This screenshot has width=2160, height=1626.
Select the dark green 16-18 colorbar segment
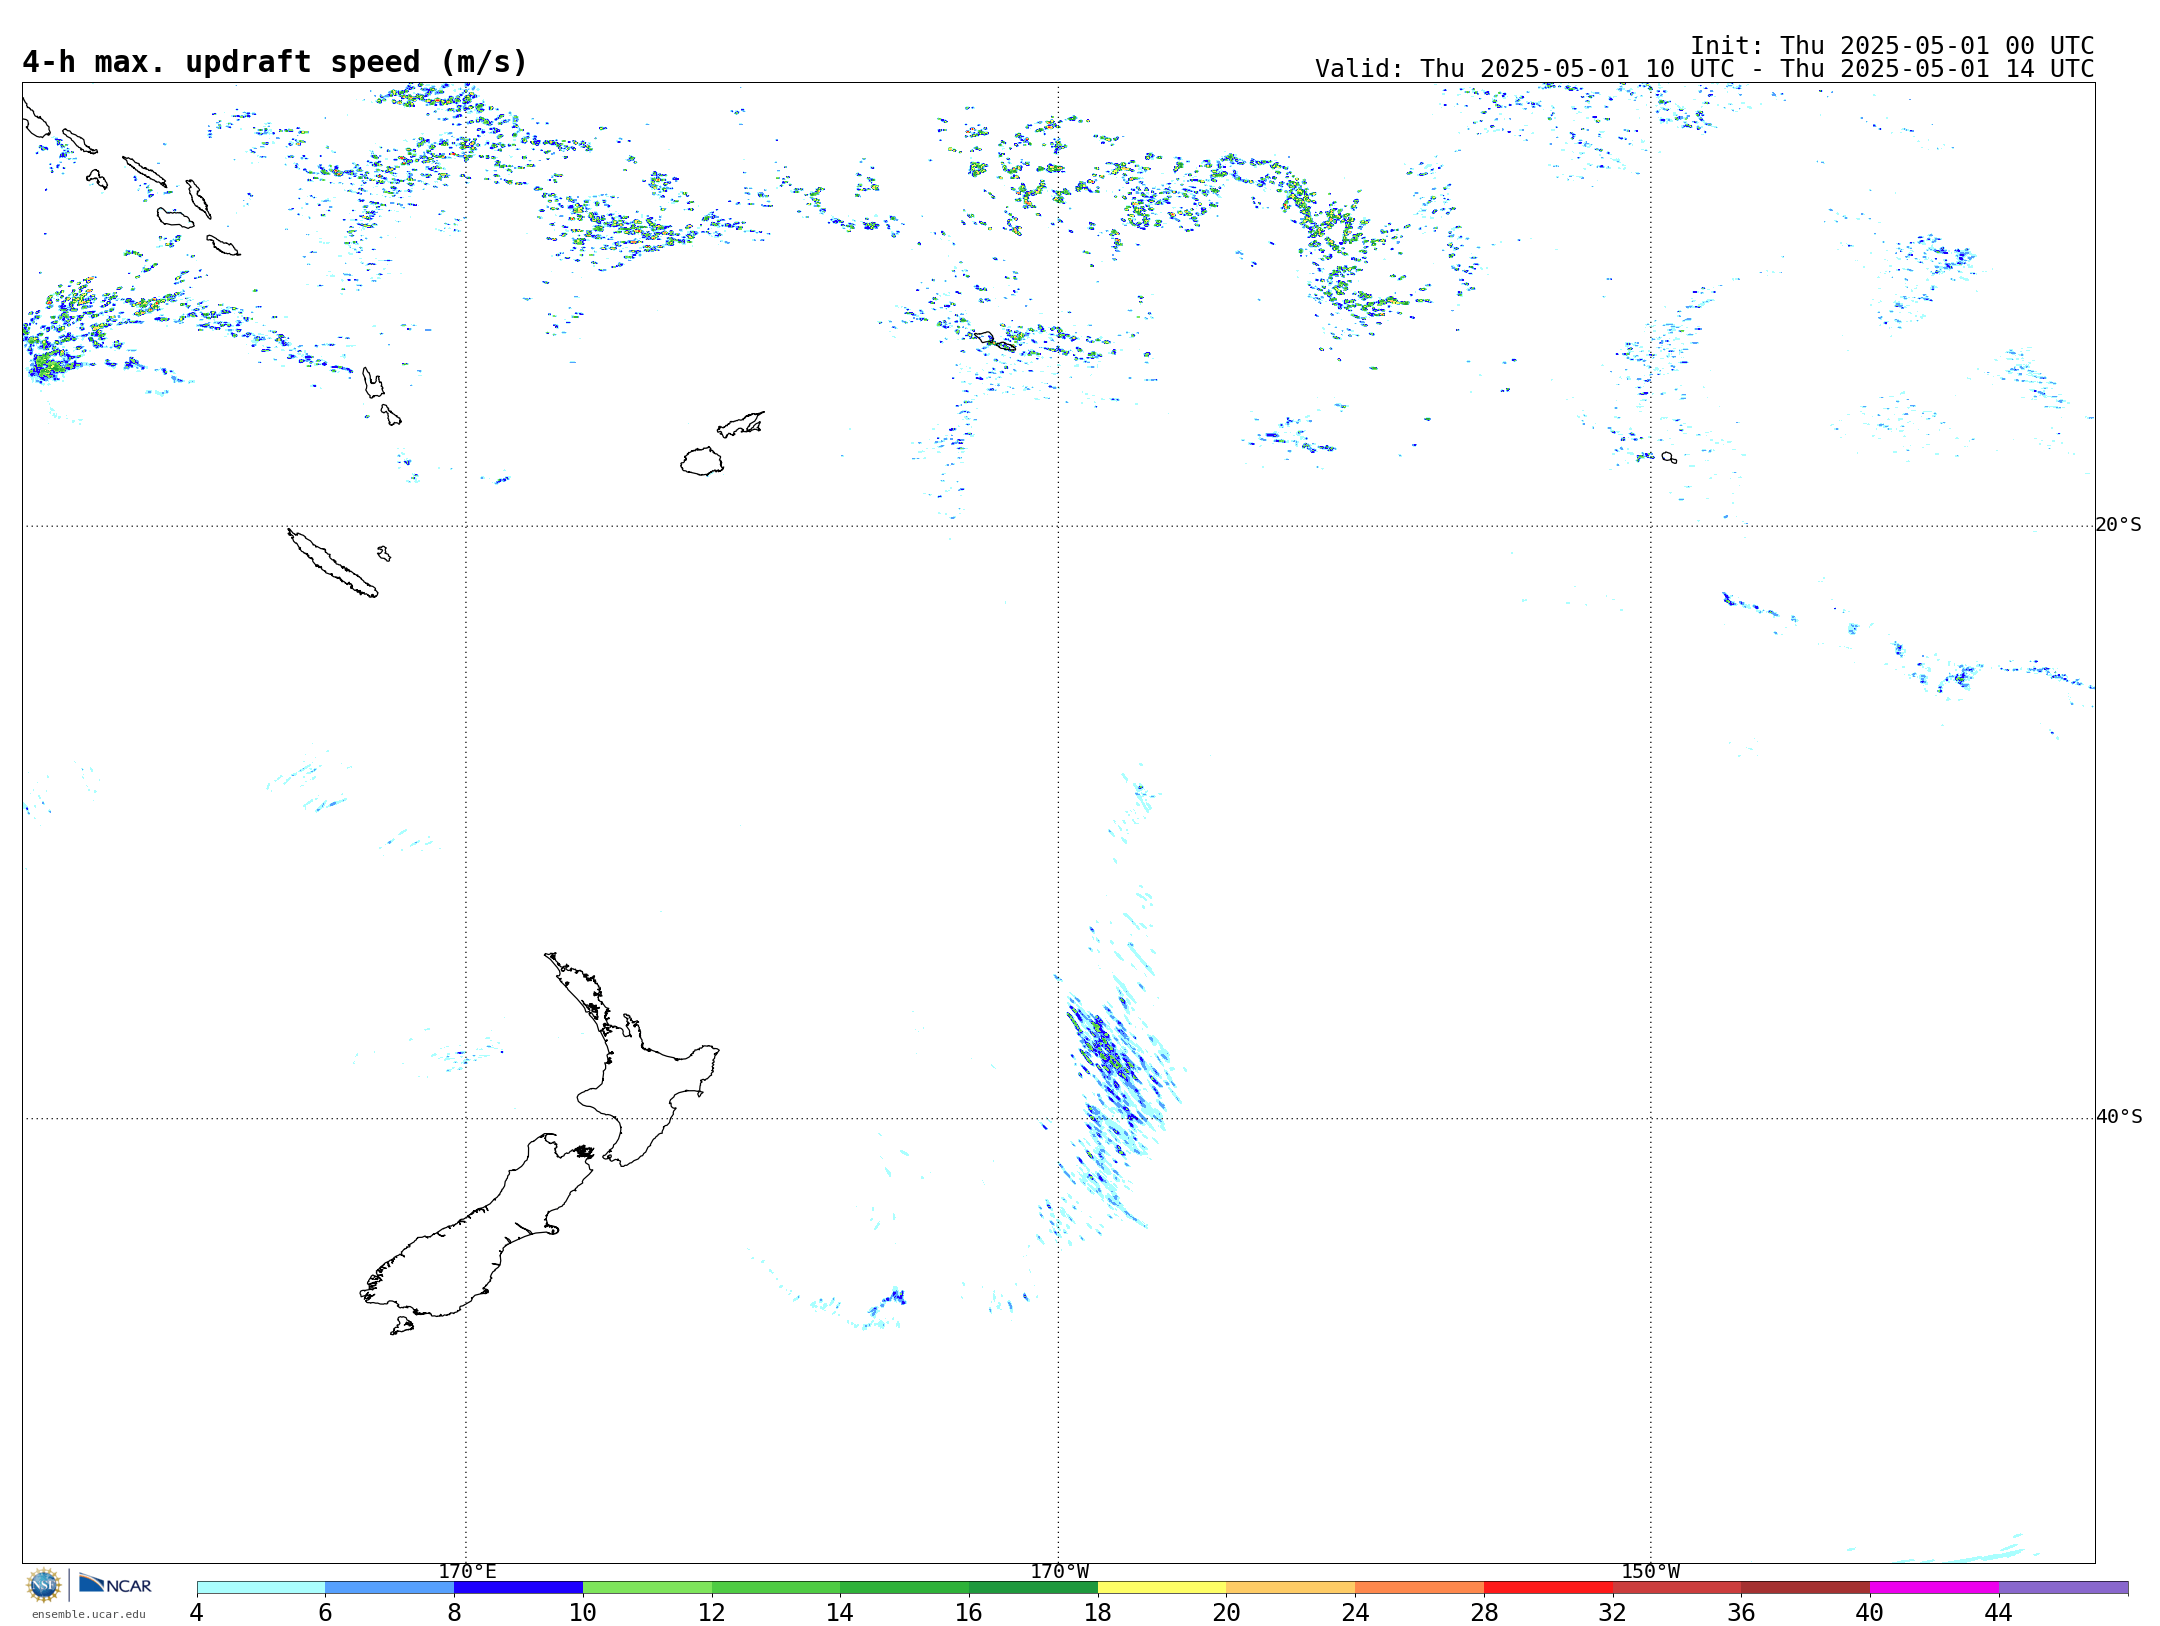coord(1033,1588)
